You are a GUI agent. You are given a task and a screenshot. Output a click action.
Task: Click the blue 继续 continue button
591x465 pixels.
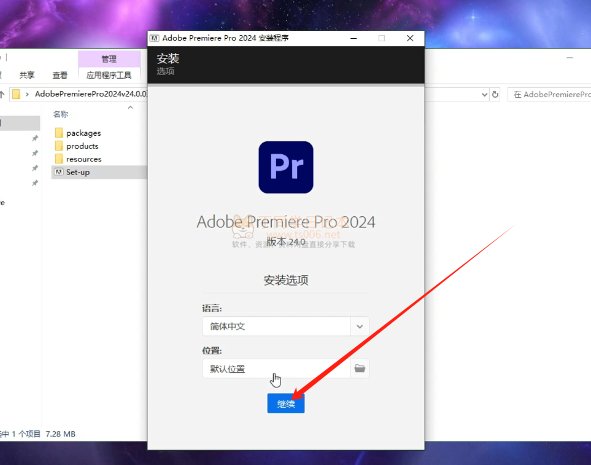pos(286,404)
